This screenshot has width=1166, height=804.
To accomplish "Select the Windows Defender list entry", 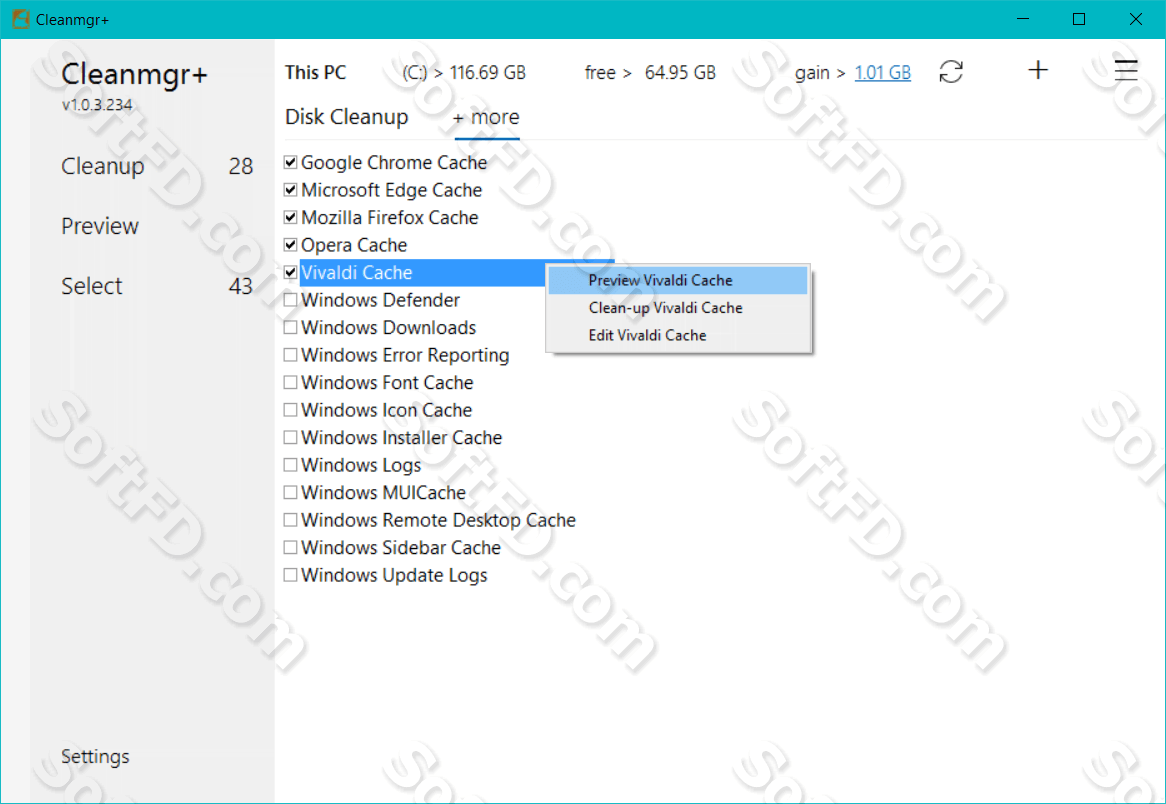I will pos(380,300).
